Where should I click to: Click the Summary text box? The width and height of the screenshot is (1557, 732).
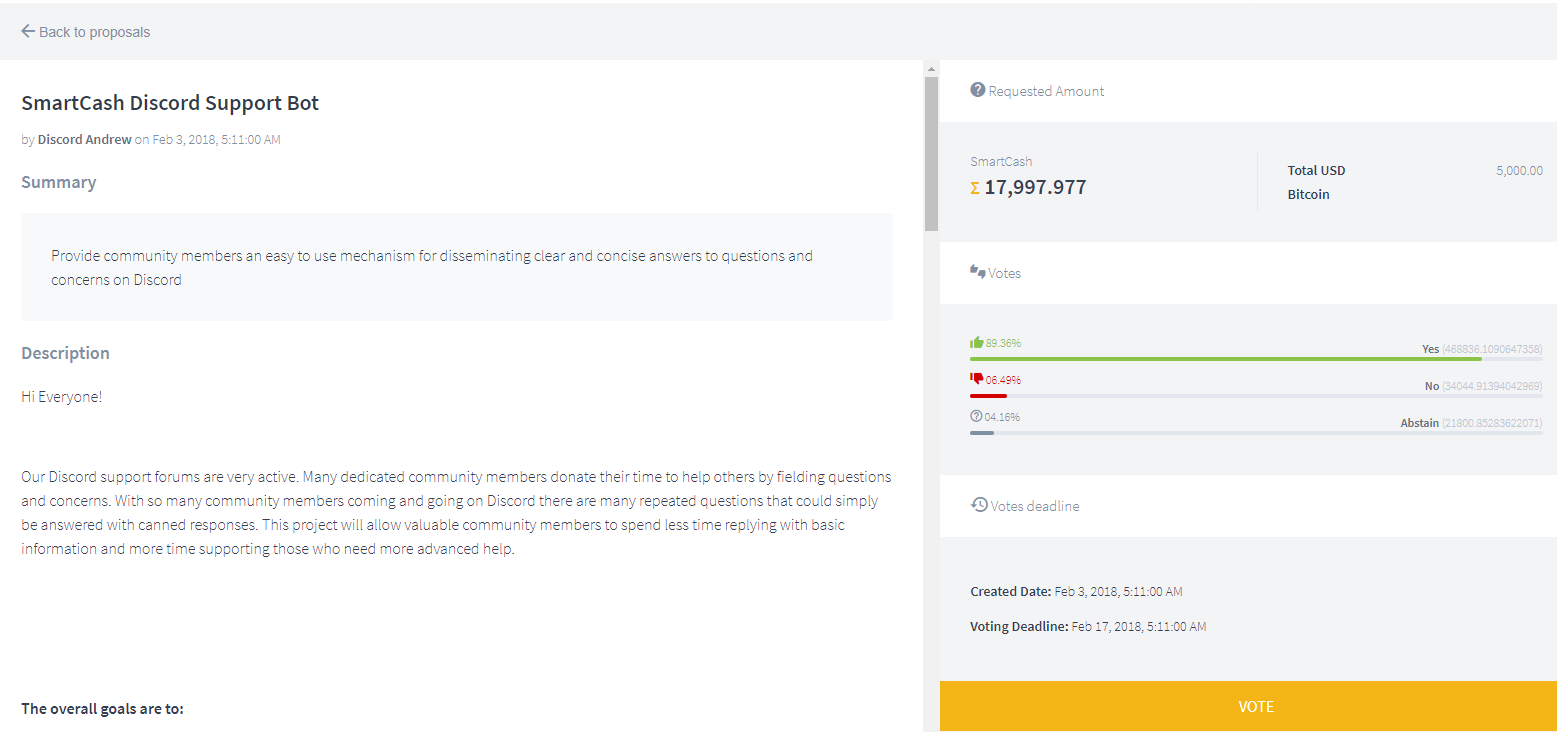[x=457, y=267]
